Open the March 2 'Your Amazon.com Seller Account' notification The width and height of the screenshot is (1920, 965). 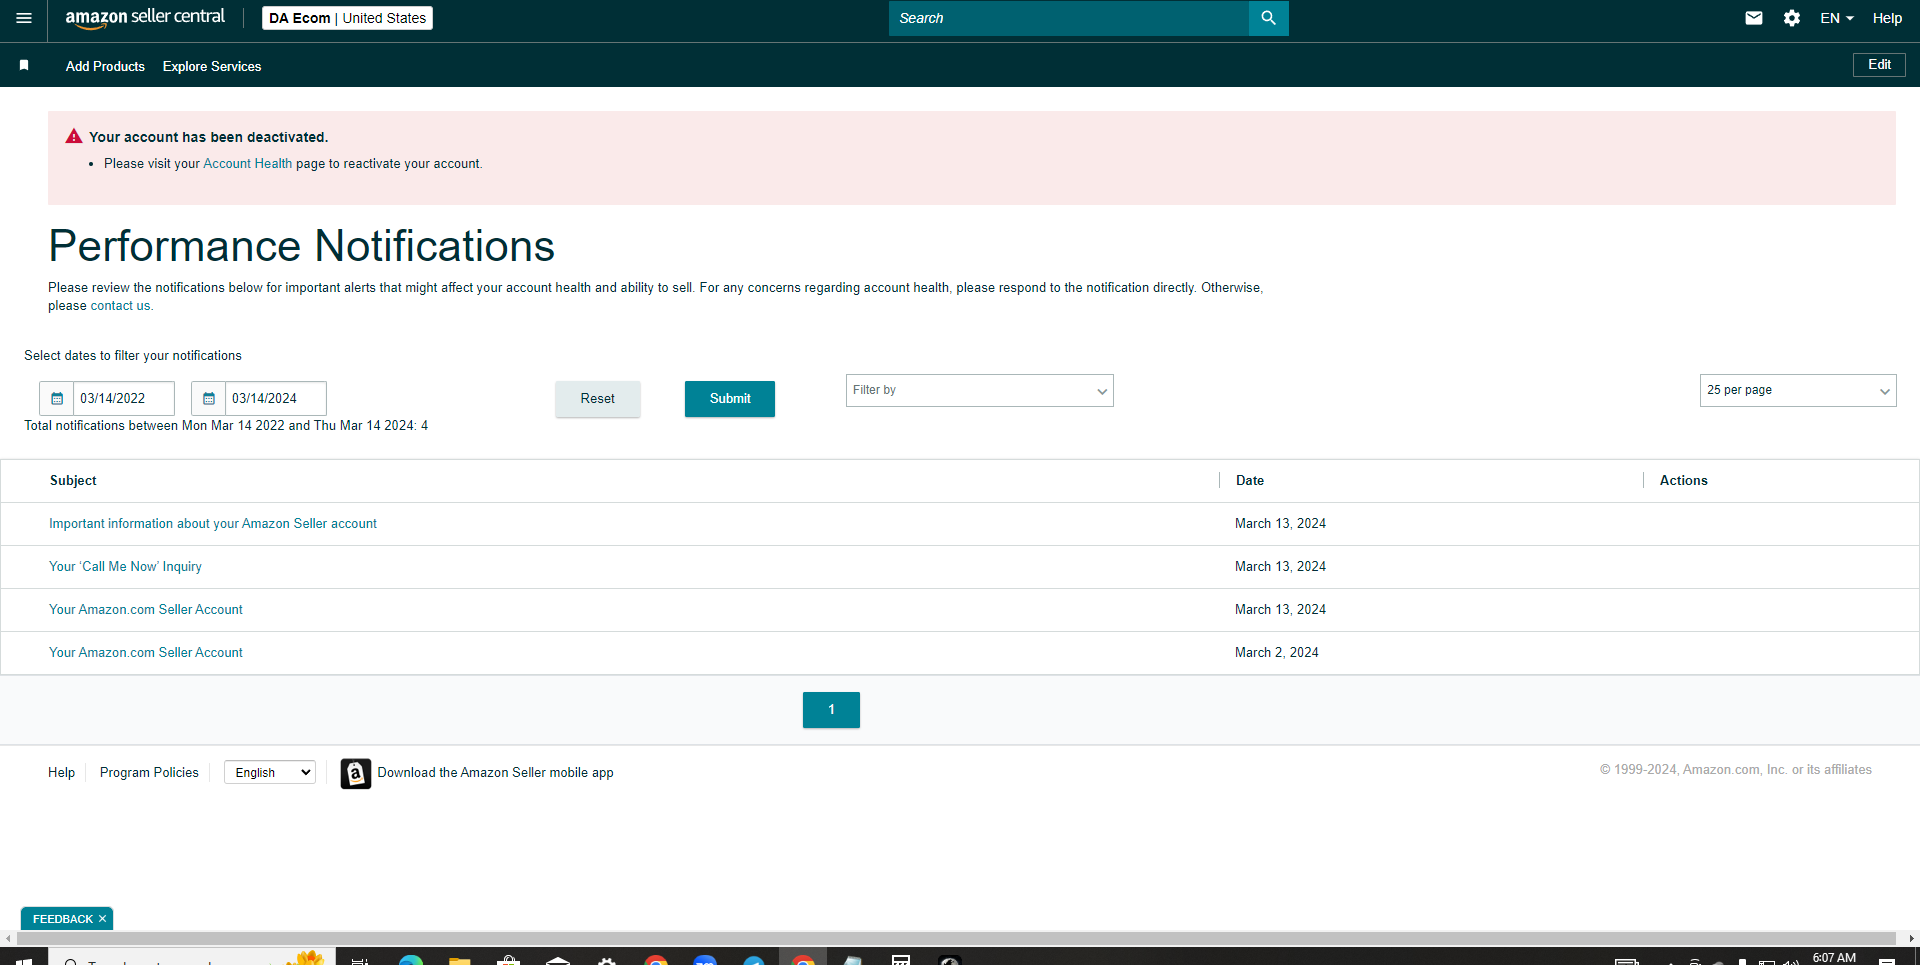pyautogui.click(x=146, y=652)
